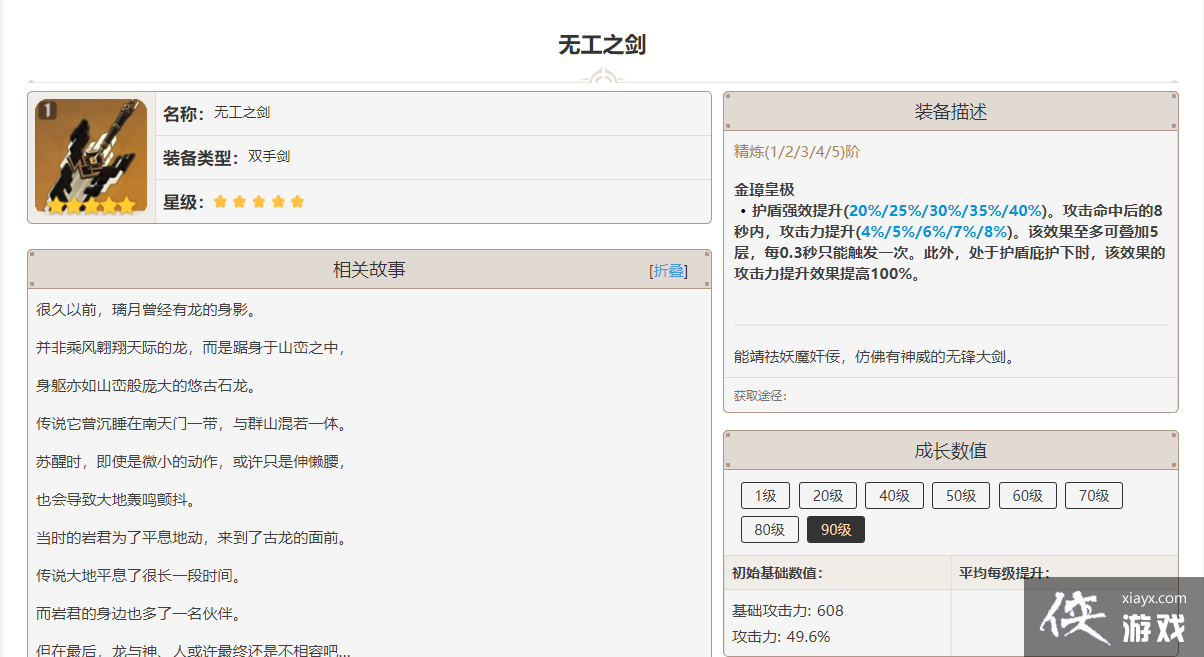This screenshot has height=657, width=1204.
Task: Click the 装备描述 panel header
Action: coord(950,112)
